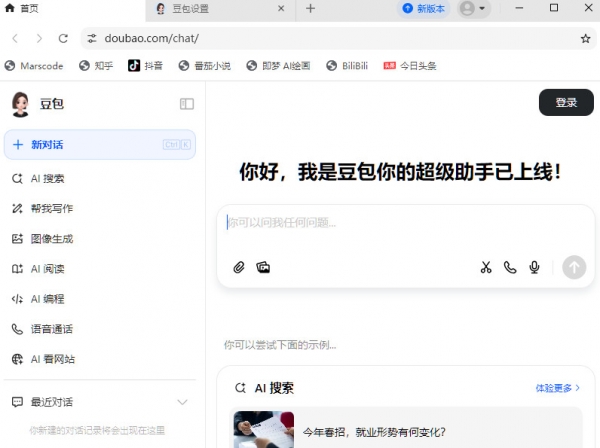The image size is (600, 448).
Task: Open a new tab with plus button
Action: (x=311, y=8)
